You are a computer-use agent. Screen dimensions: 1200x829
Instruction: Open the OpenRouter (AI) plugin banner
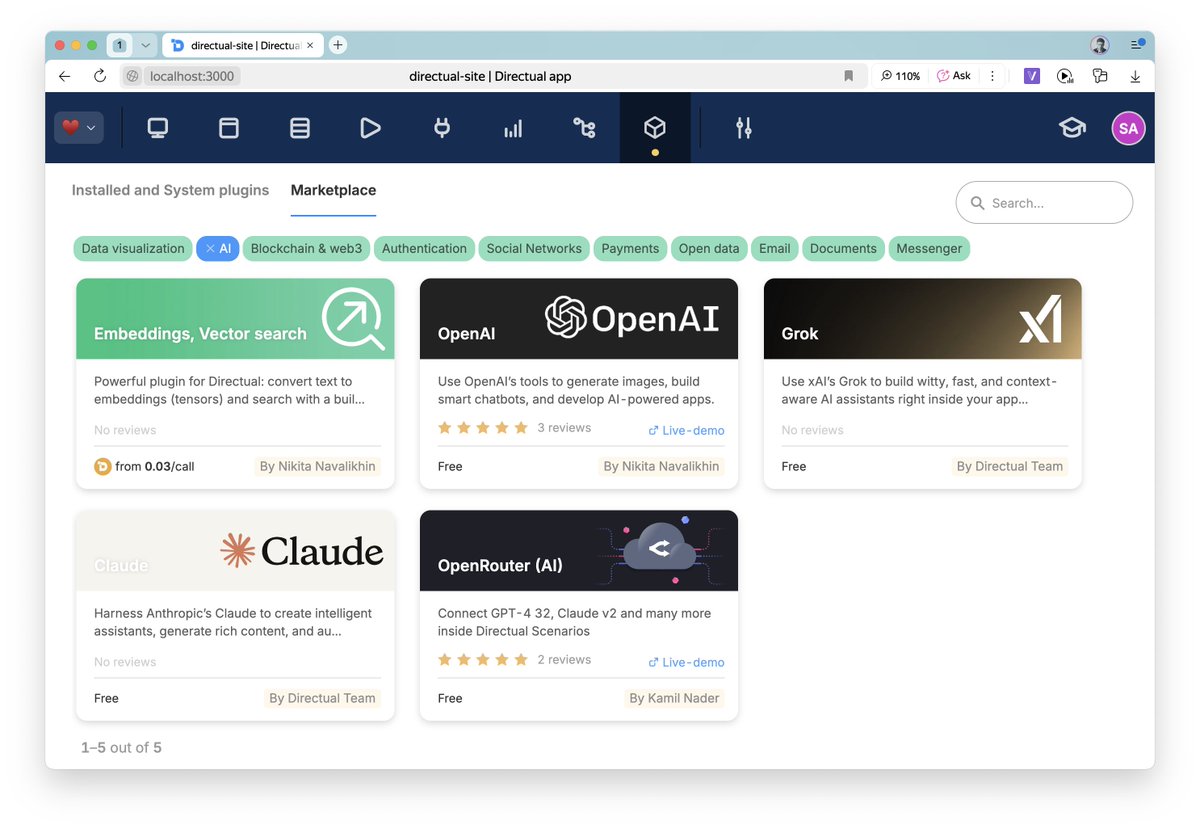(x=579, y=551)
